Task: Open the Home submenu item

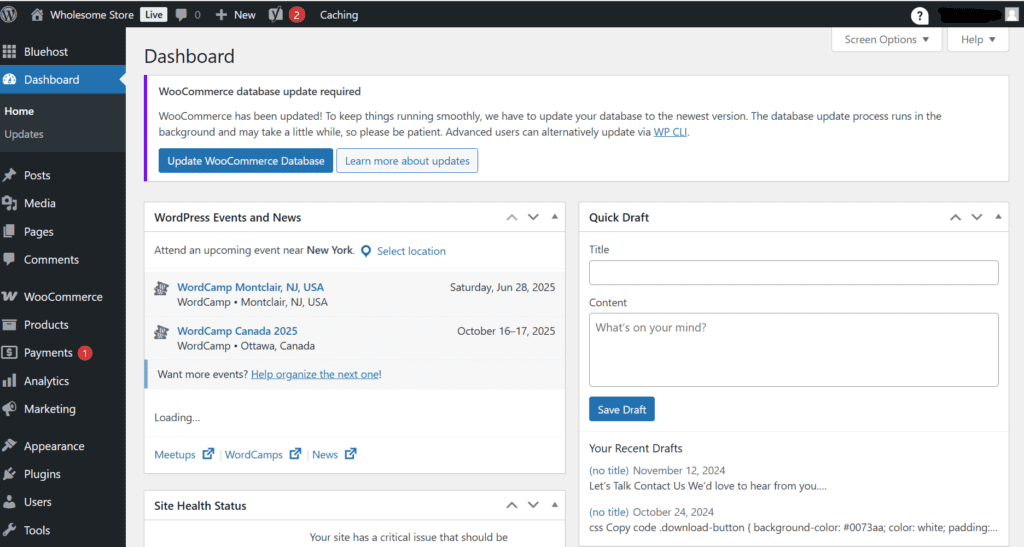Action: 19,111
